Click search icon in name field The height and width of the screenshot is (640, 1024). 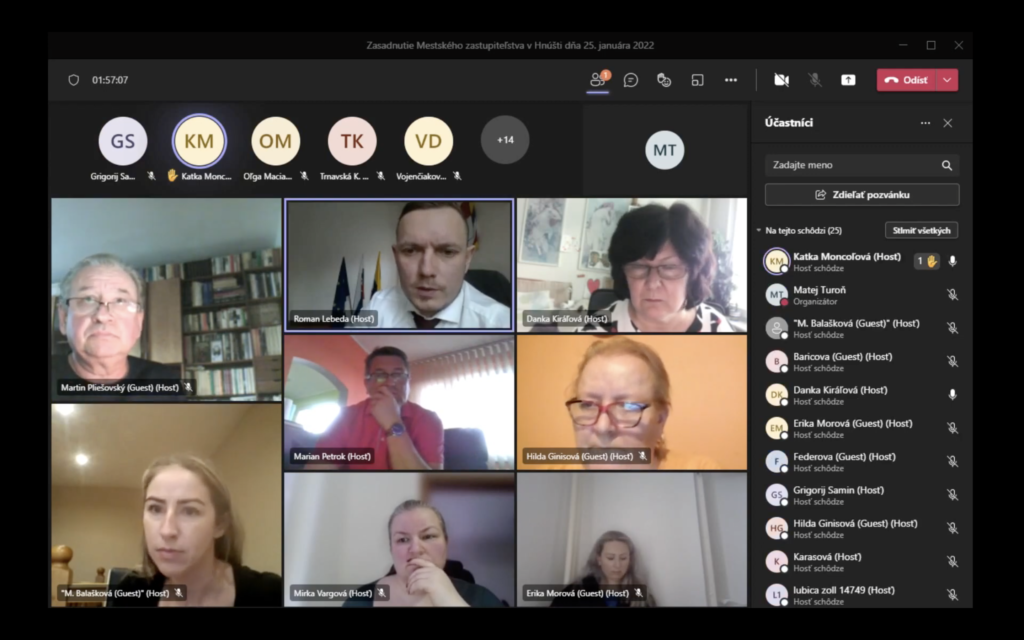tap(946, 165)
